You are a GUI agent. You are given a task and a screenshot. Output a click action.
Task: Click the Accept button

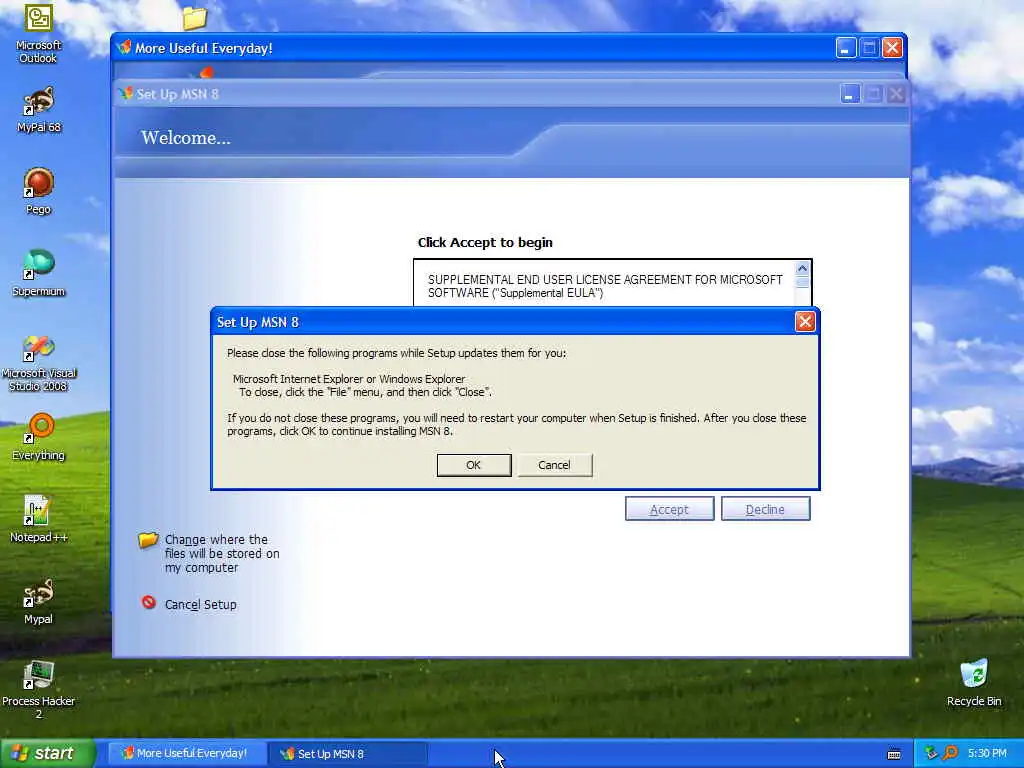tap(669, 509)
